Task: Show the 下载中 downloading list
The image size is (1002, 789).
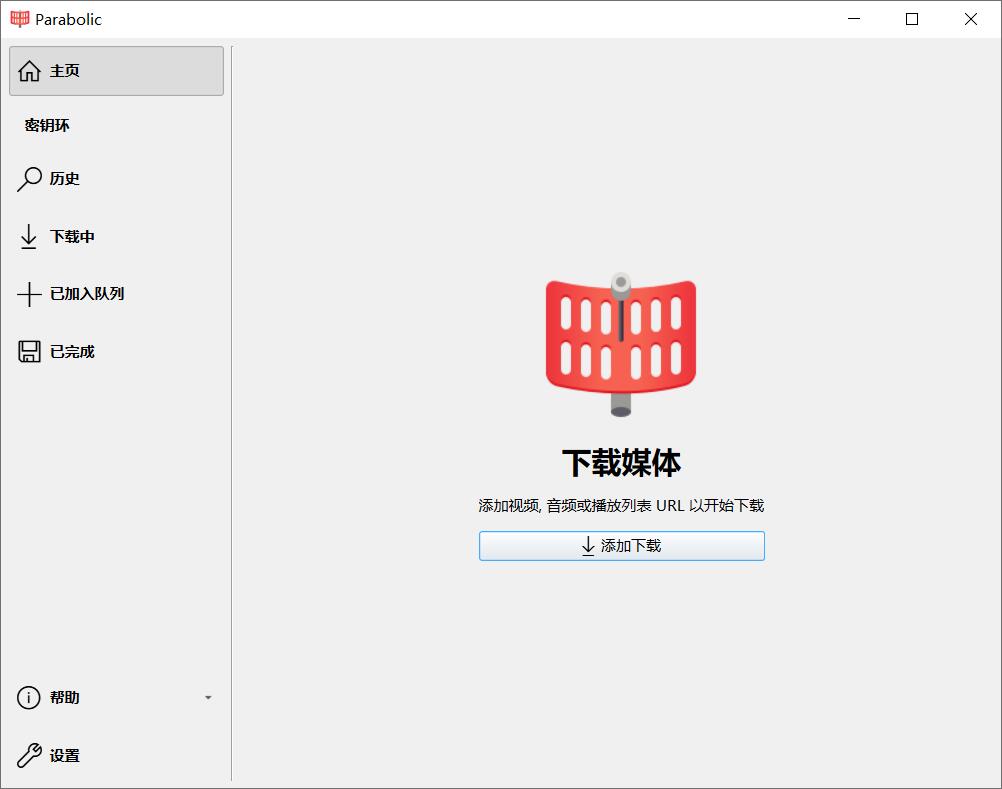Action: click(116, 236)
